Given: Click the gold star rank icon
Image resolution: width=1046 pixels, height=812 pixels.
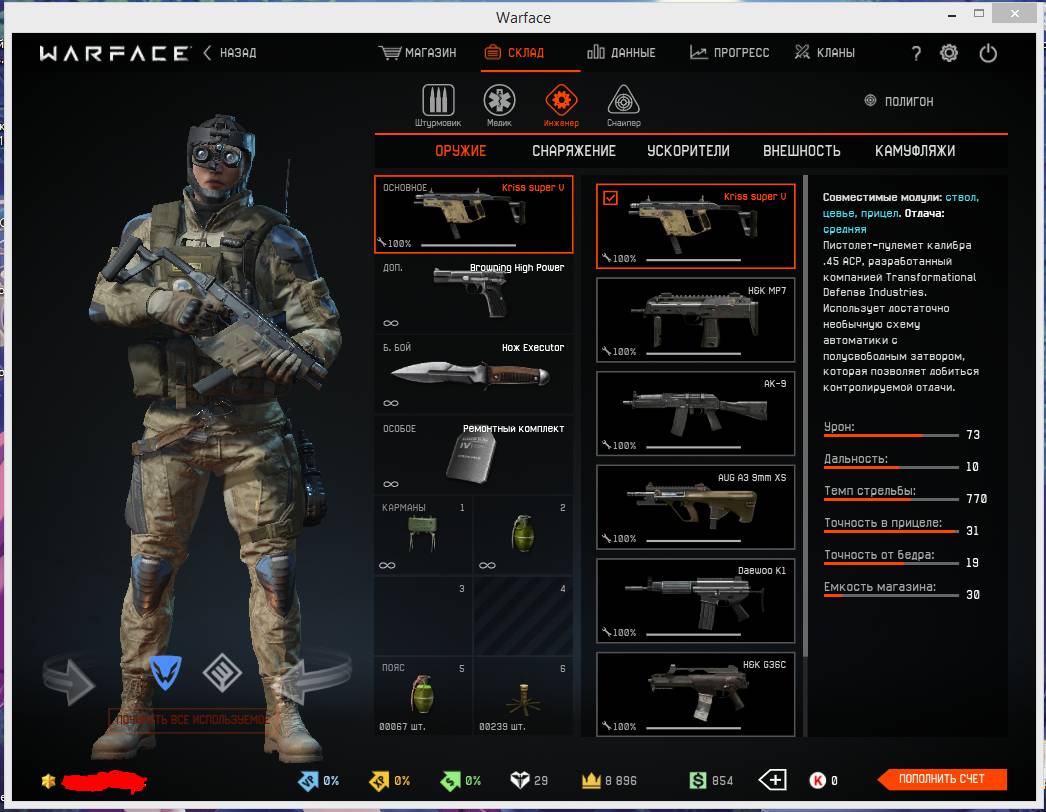Looking at the screenshot, I should (48, 781).
